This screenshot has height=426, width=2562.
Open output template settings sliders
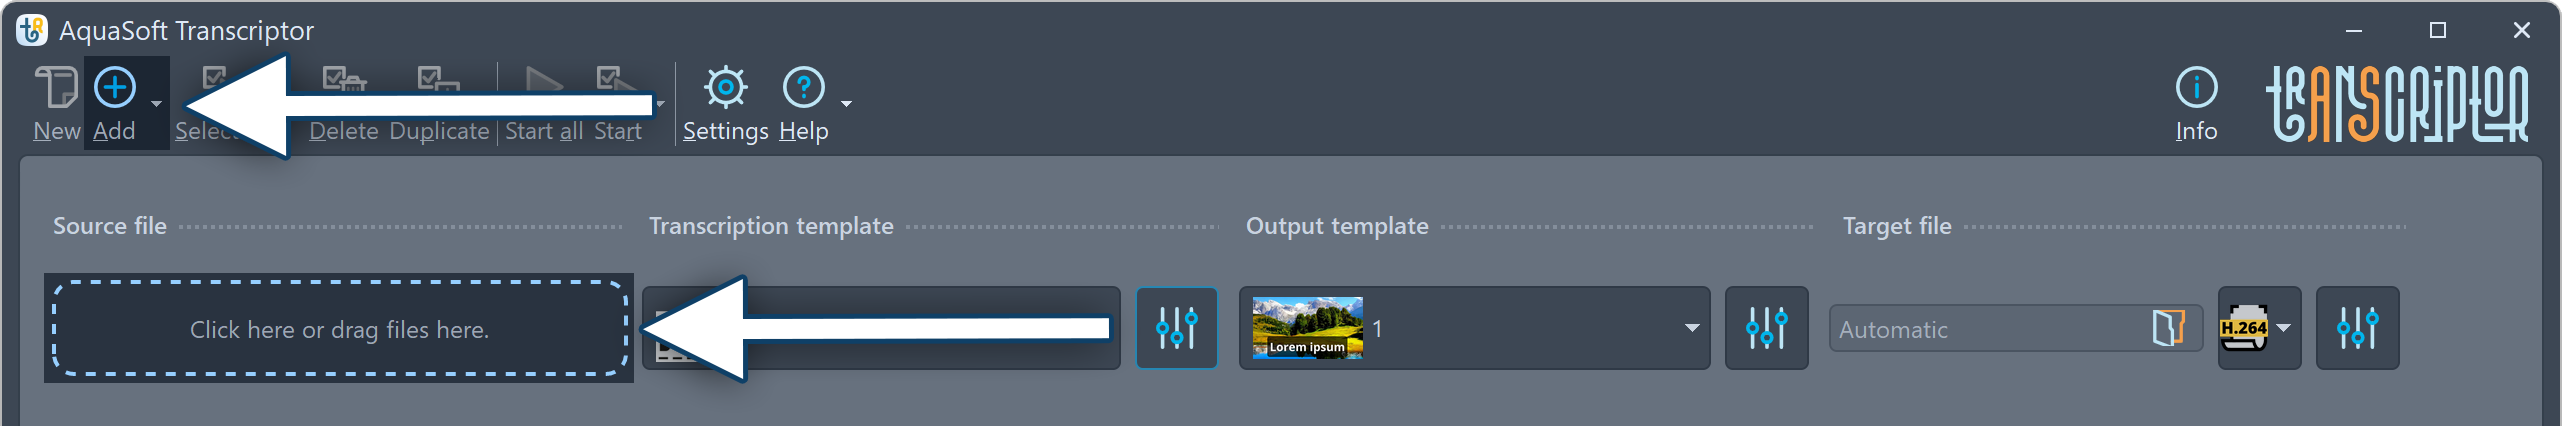(1766, 328)
